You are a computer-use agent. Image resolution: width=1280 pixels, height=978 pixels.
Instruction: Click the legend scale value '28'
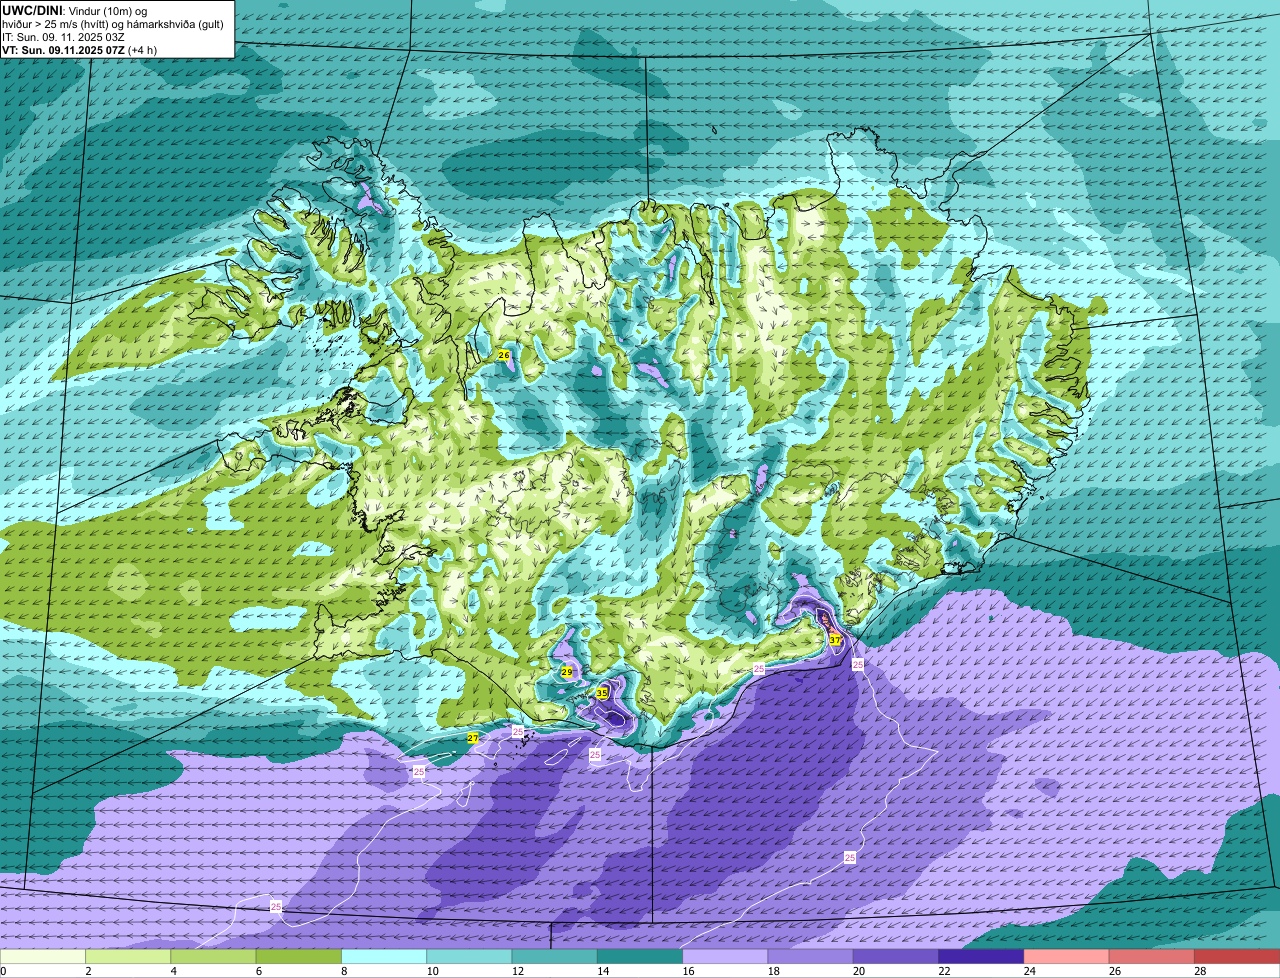[1200, 971]
